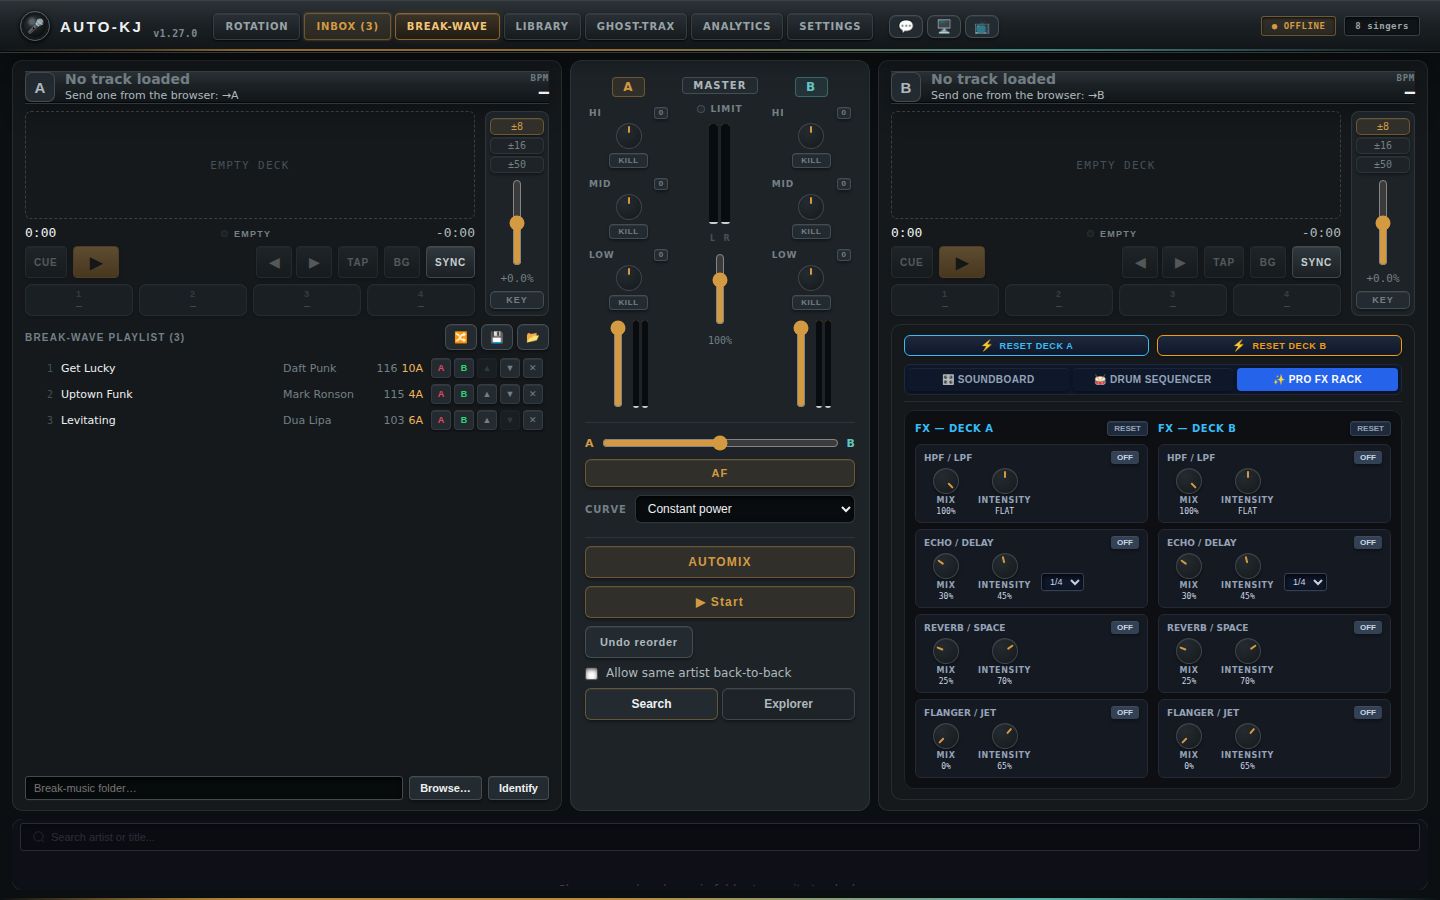Screen dimensions: 1440x900
Task: Shuffle the Break-Wave playlist
Action: click(x=461, y=338)
